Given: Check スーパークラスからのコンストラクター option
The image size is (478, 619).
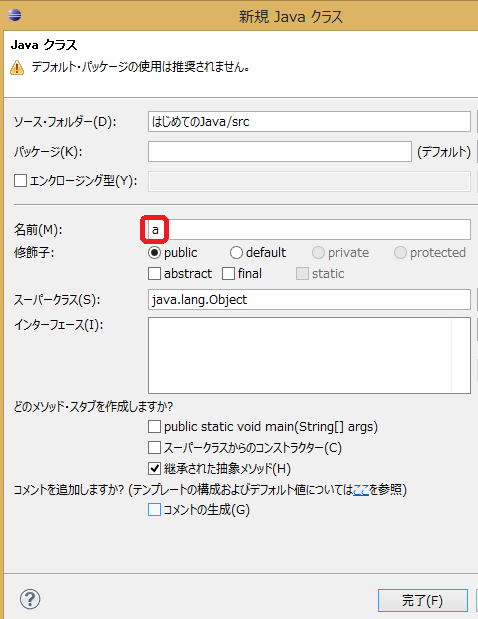Looking at the screenshot, I should tap(154, 448).
